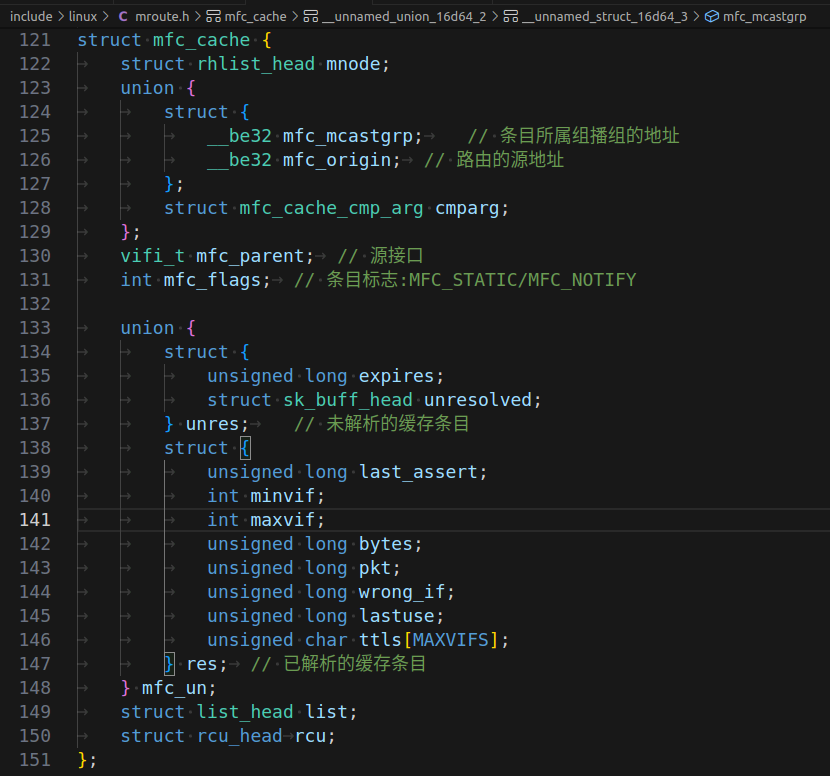
Task: Click 'list_head' type on line 149
Action: click(245, 712)
